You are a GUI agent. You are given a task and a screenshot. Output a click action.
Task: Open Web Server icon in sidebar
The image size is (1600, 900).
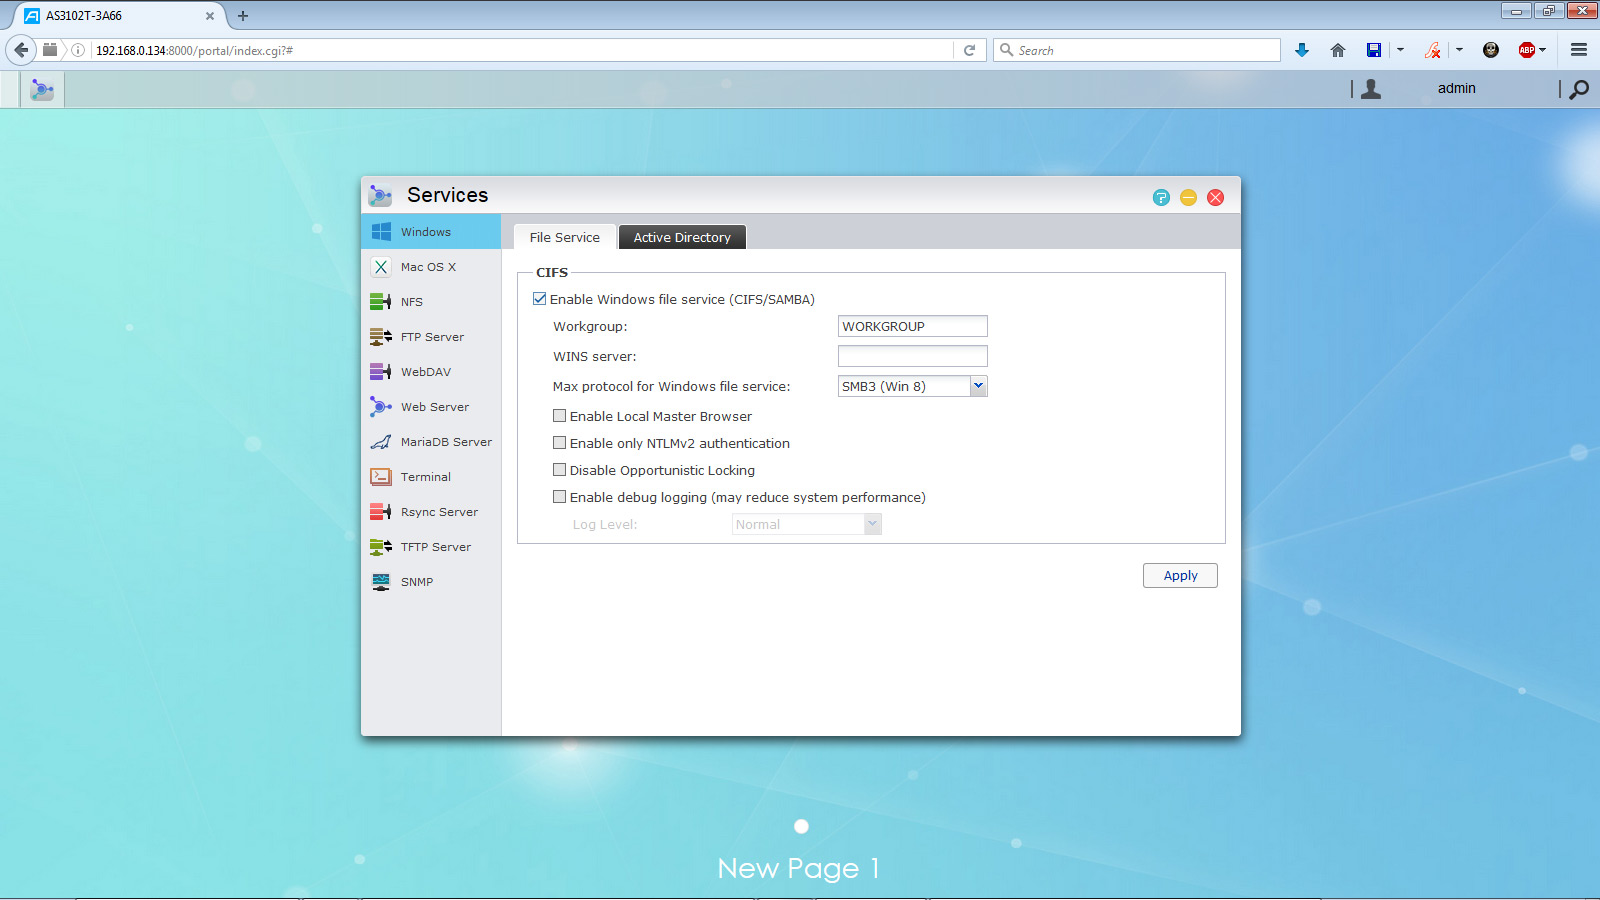tap(381, 407)
